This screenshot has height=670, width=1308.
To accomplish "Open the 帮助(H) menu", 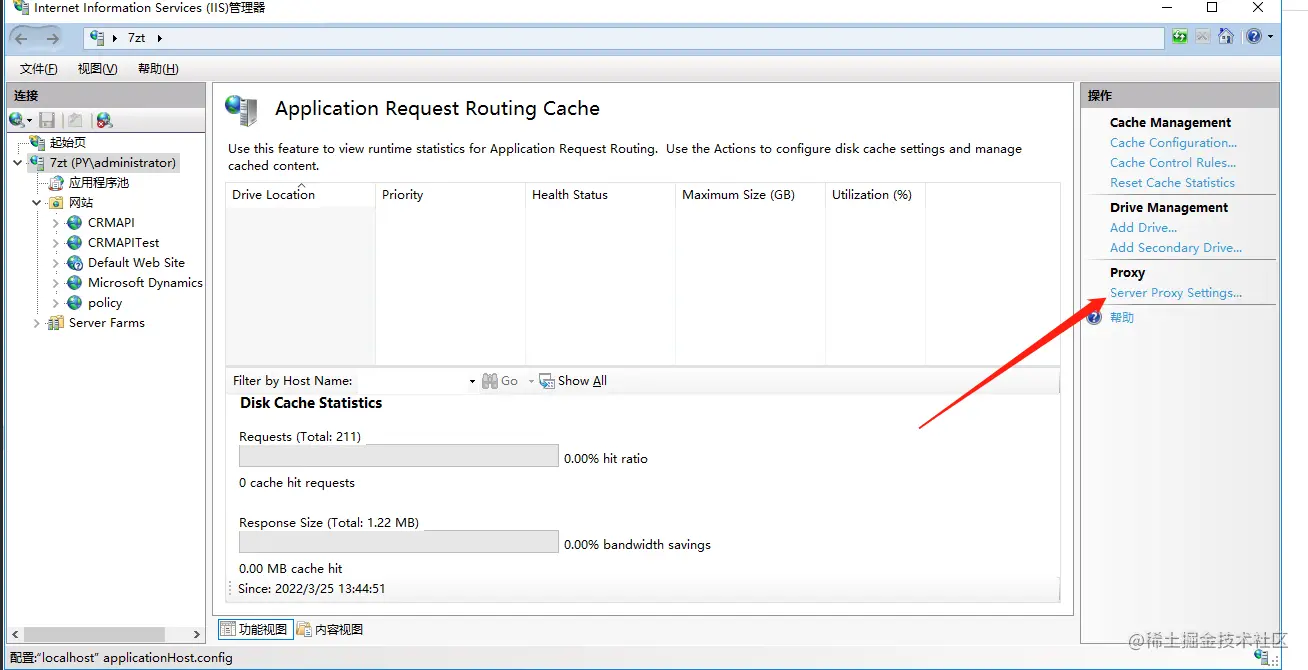I will click(x=158, y=69).
